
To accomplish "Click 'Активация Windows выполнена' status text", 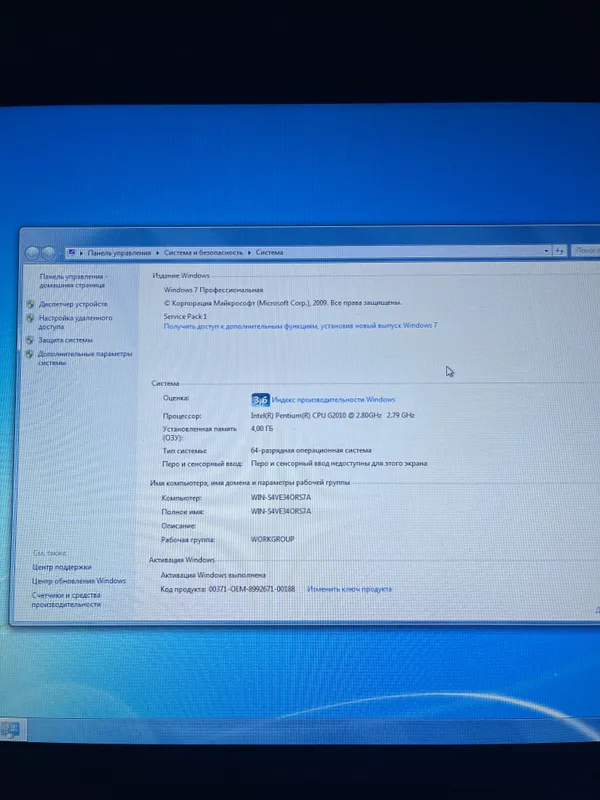I will 213,575.
